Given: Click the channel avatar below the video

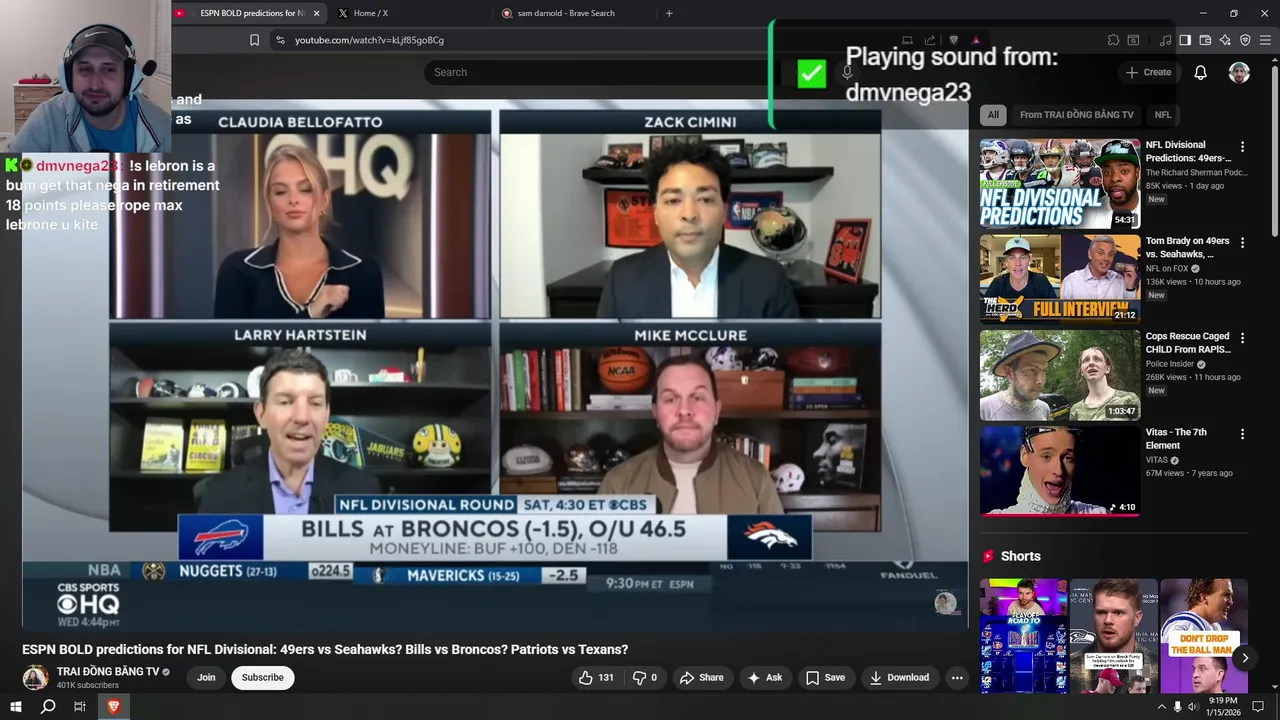Looking at the screenshot, I should [x=35, y=677].
